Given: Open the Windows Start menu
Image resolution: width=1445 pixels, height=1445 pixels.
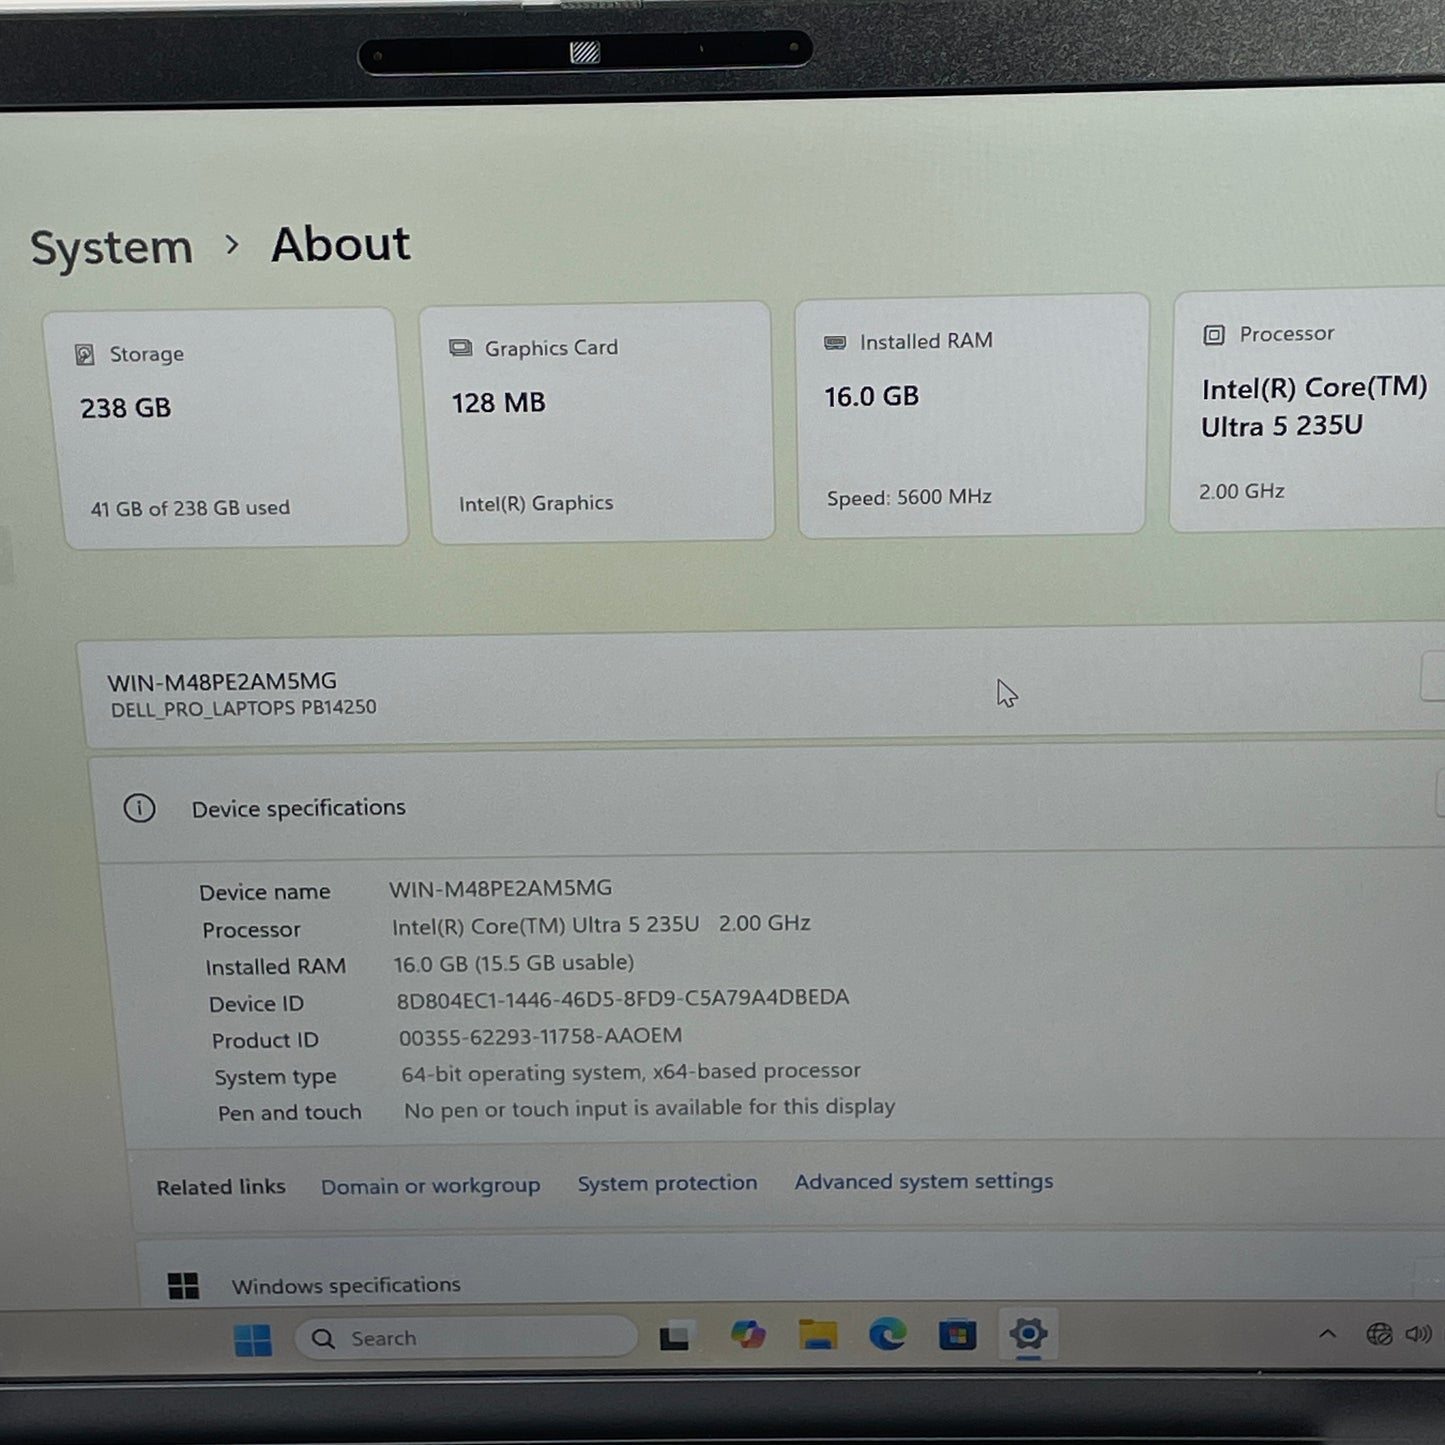Looking at the screenshot, I should tap(252, 1340).
